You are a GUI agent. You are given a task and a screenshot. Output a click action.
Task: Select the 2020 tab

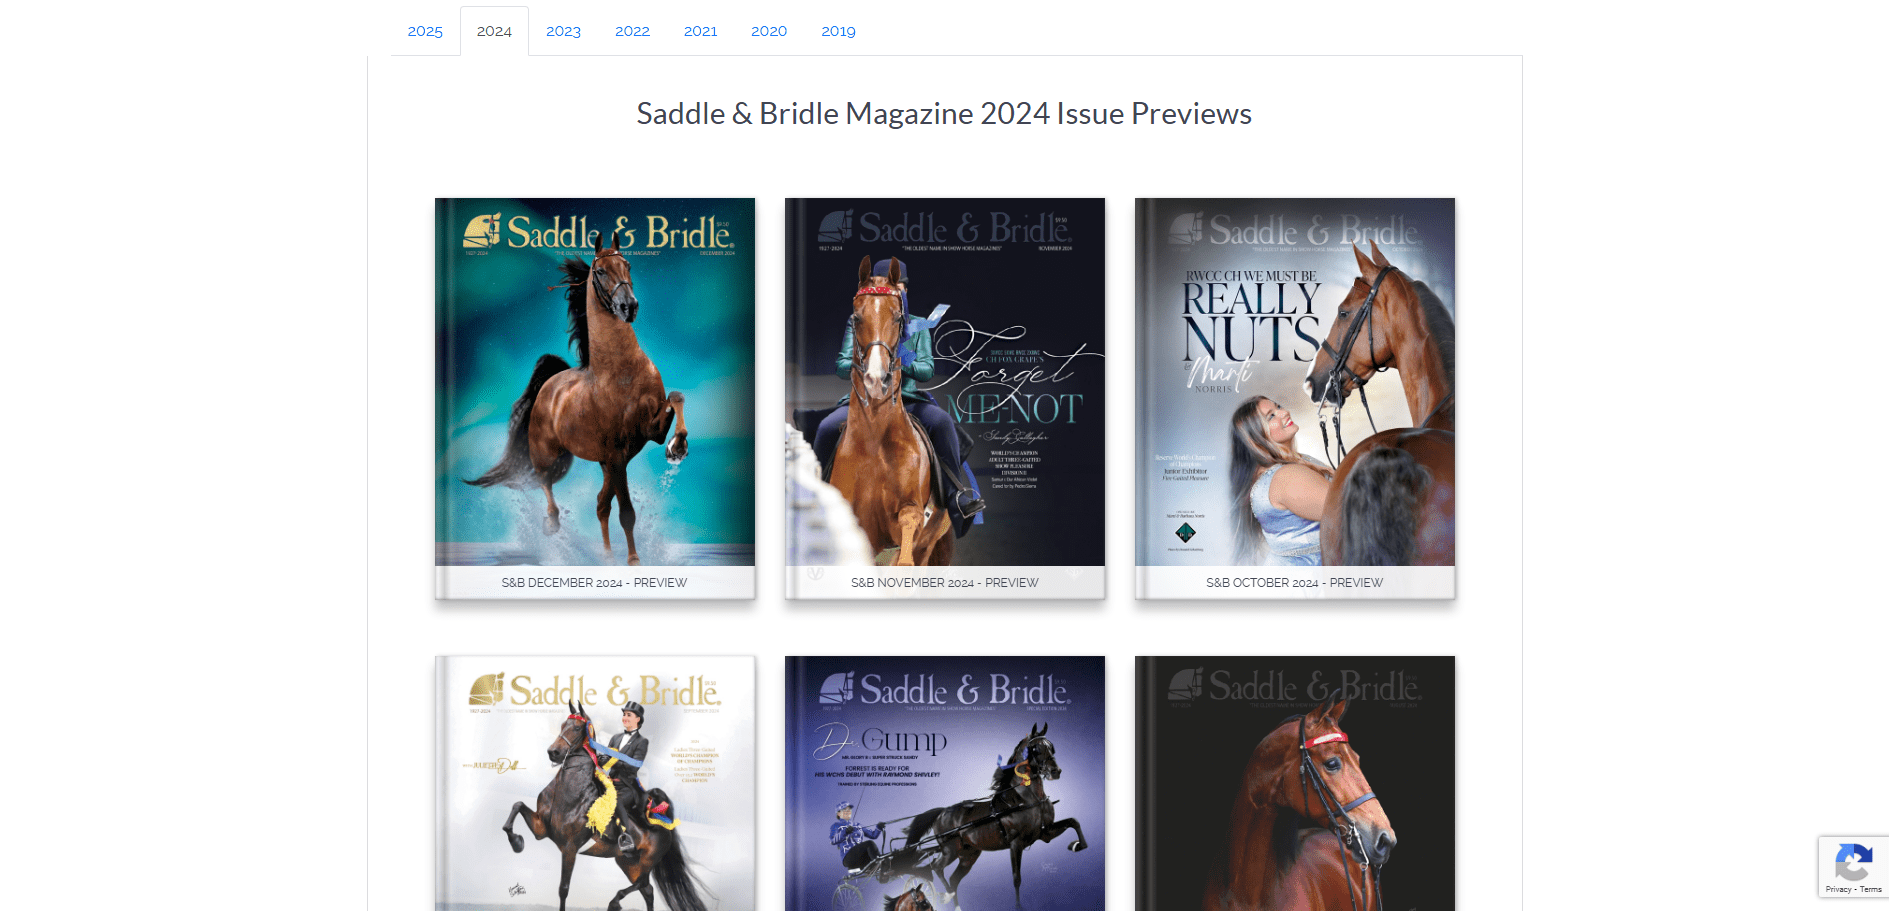coord(769,31)
